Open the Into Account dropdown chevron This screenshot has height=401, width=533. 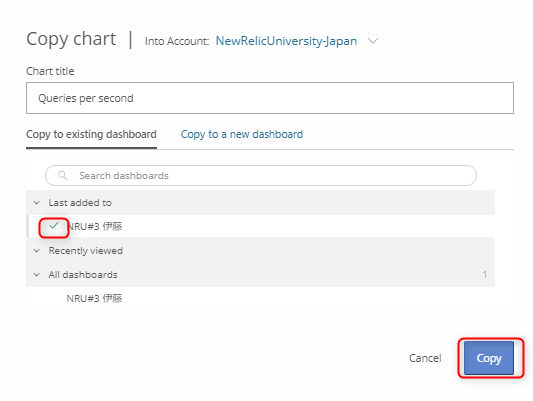373,41
